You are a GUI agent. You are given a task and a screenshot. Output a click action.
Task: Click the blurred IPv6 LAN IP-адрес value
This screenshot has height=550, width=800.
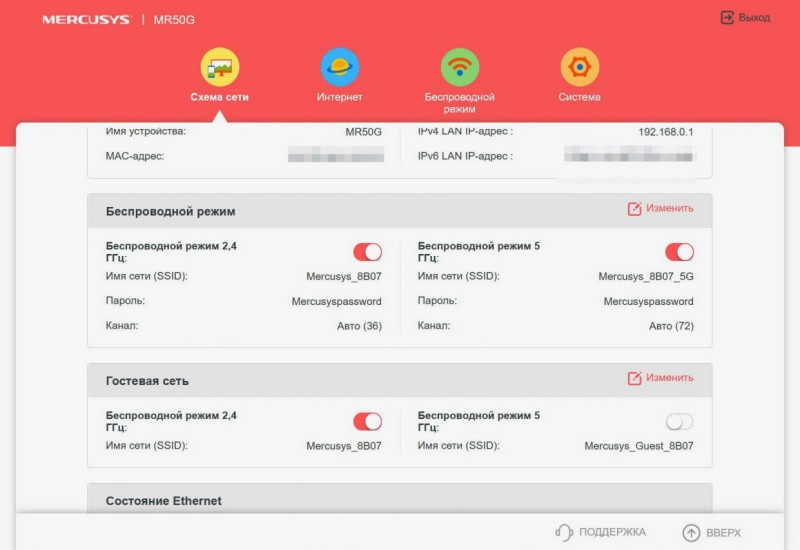click(630, 154)
